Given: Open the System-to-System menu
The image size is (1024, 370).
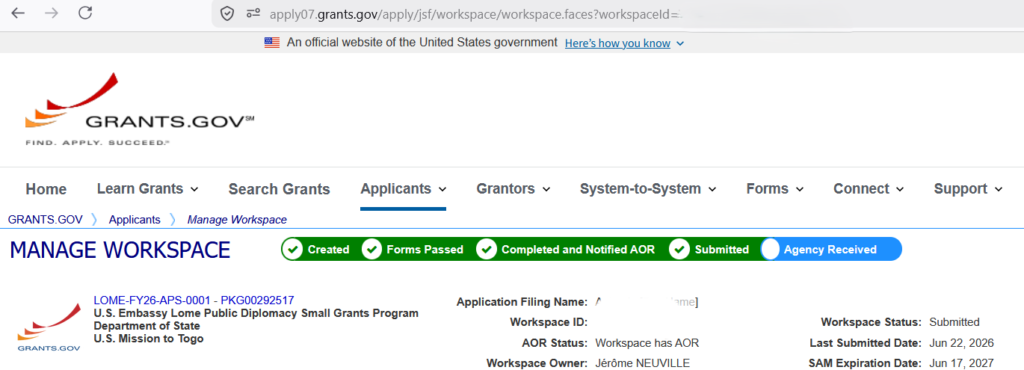Looking at the screenshot, I should click(x=640, y=189).
